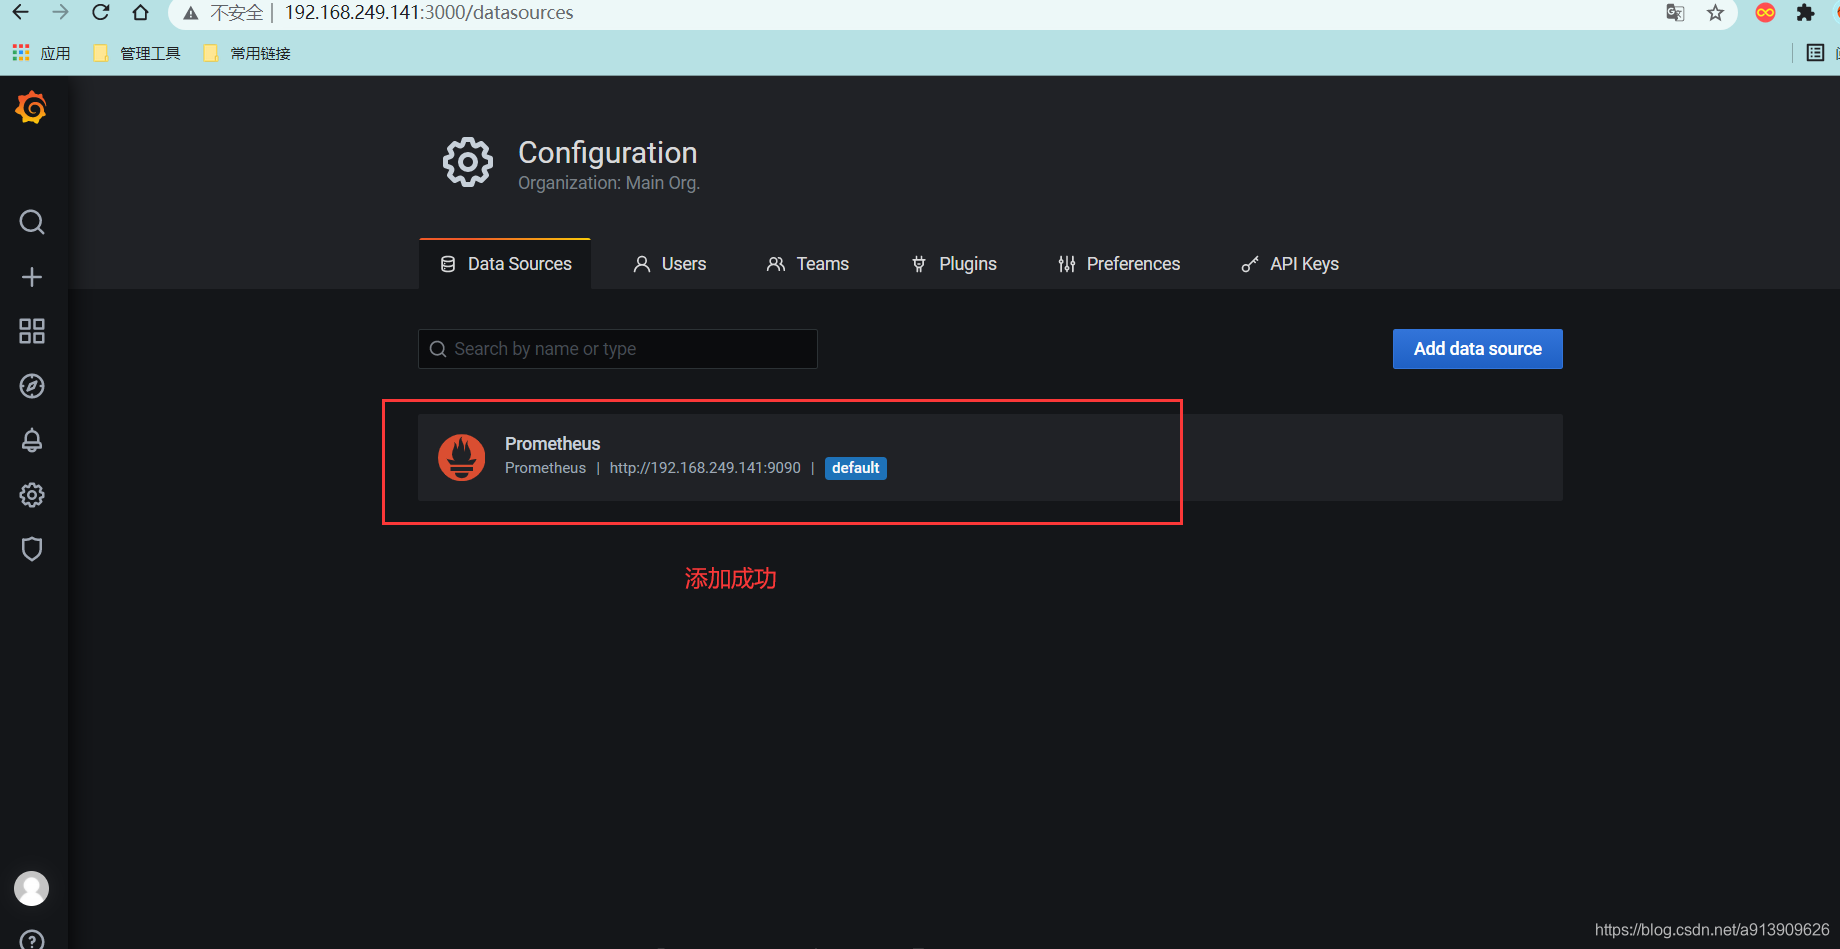Viewport: 1840px width, 949px height.
Task: Click the Organization: Main Org. subtitle
Action: tap(609, 183)
